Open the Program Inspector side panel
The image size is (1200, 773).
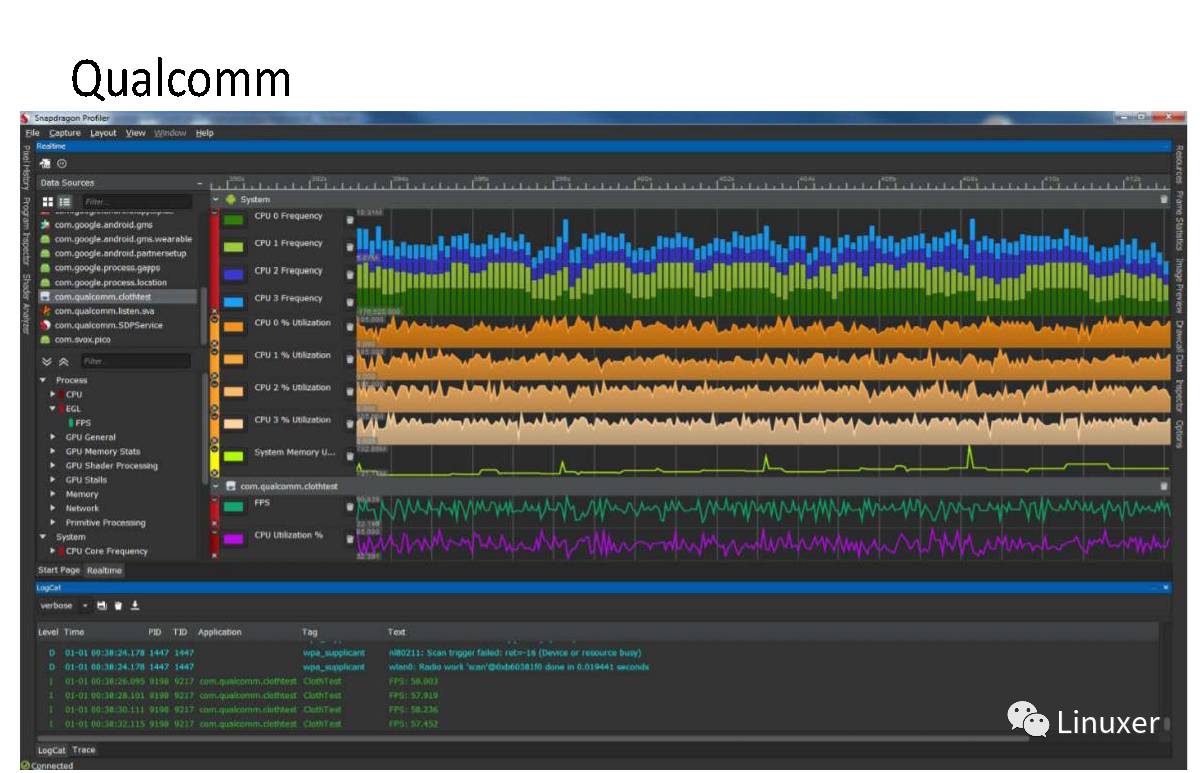click(x=27, y=231)
